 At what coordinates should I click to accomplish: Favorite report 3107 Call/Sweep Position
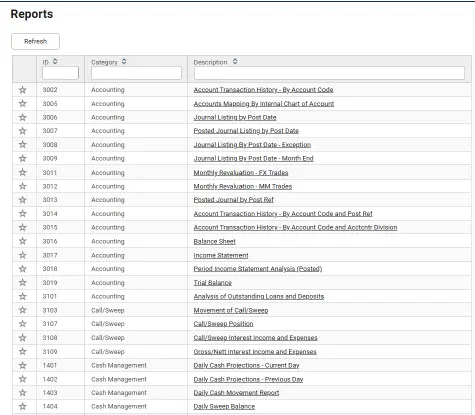pos(23,324)
